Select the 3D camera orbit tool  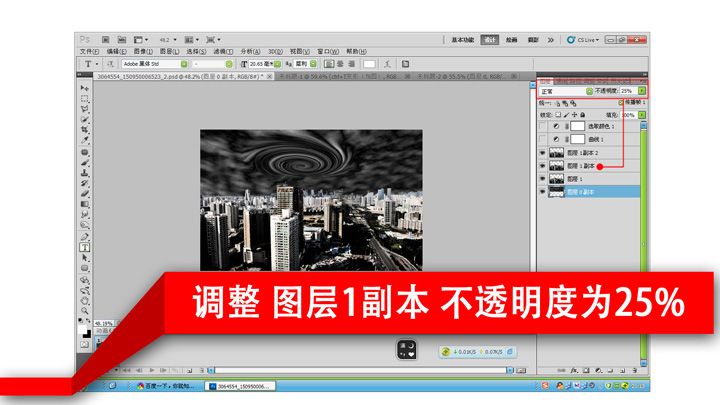click(84, 290)
